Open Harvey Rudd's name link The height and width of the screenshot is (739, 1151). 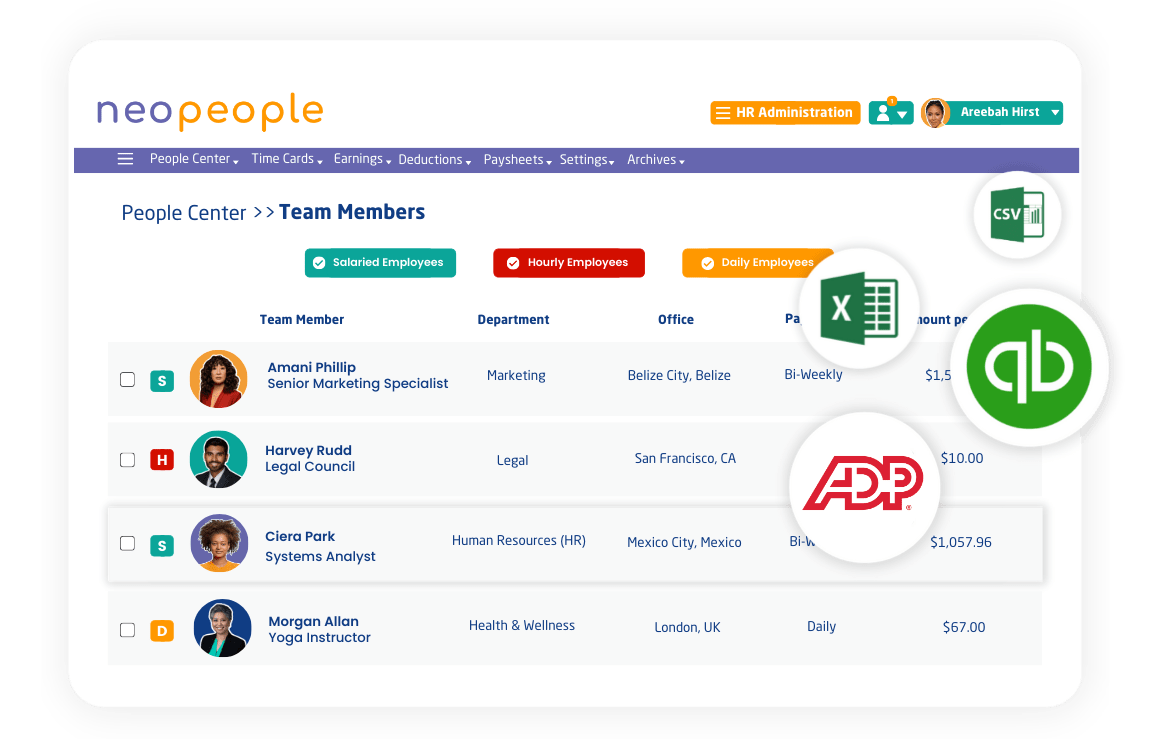pyautogui.click(x=308, y=450)
